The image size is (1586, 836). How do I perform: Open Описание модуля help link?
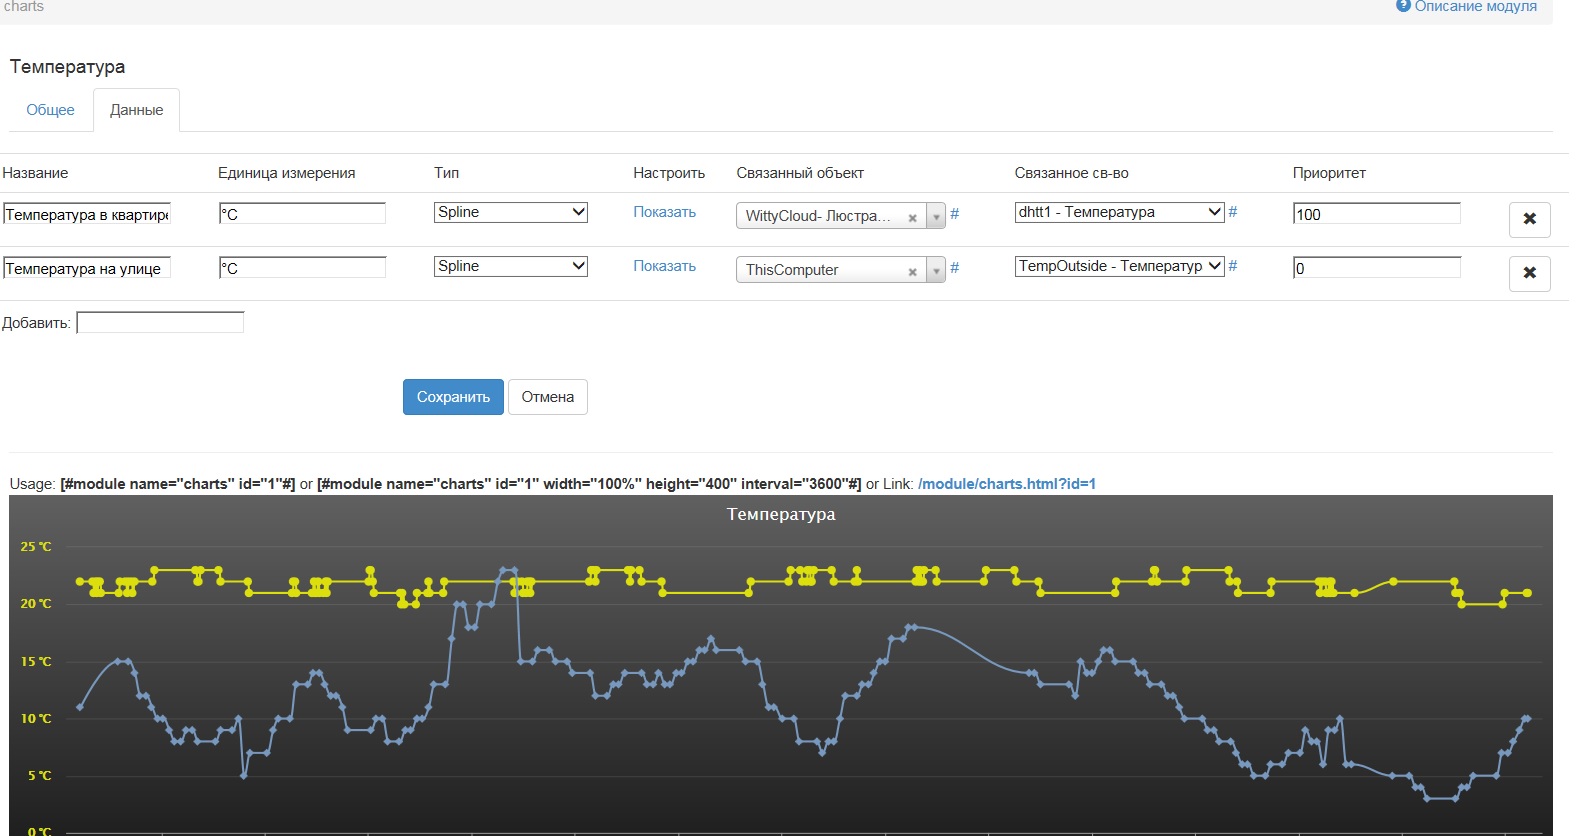pyautogui.click(x=1466, y=7)
